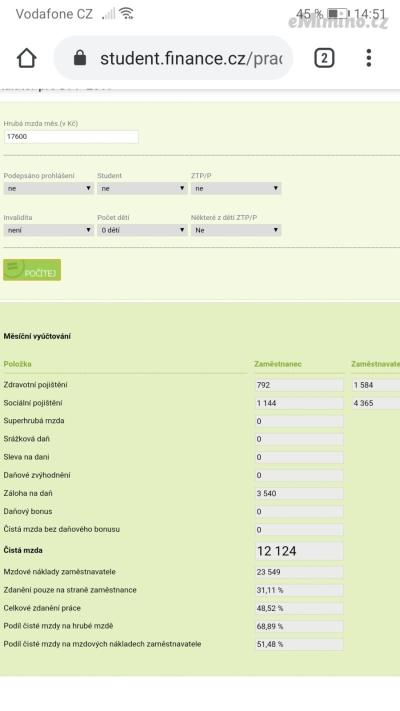Click the Čistá mzda bez daňového bonusu value
The height and width of the screenshot is (711, 400).
[299, 530]
